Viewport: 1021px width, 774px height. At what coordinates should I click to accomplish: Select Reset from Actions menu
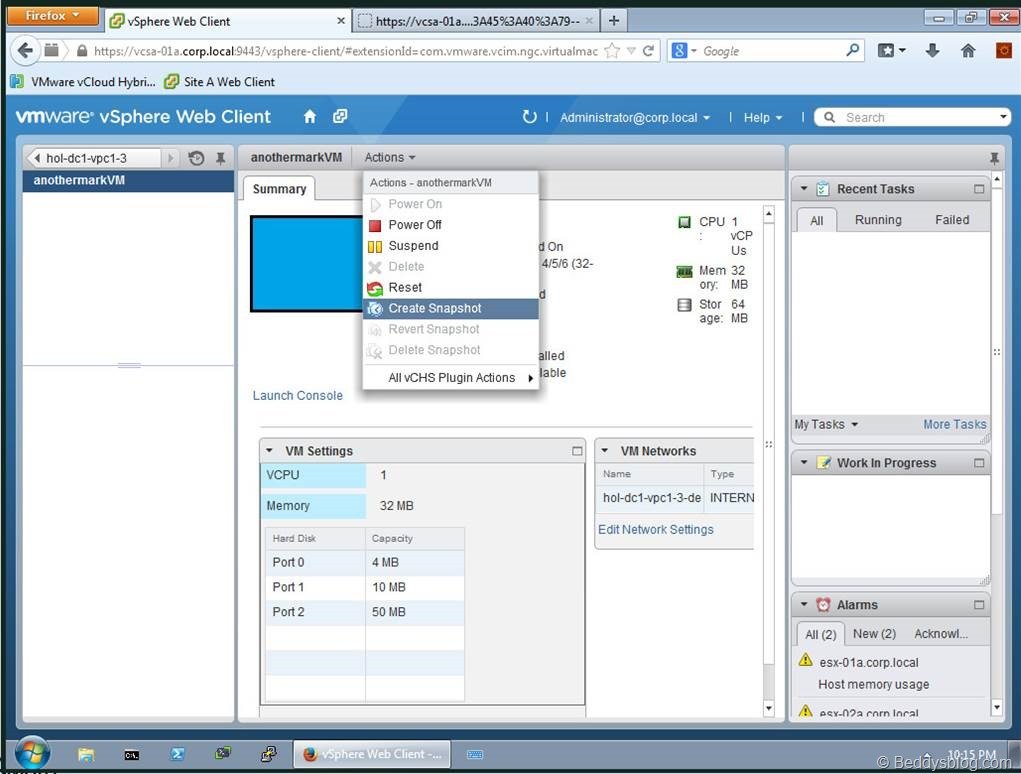[451, 288]
